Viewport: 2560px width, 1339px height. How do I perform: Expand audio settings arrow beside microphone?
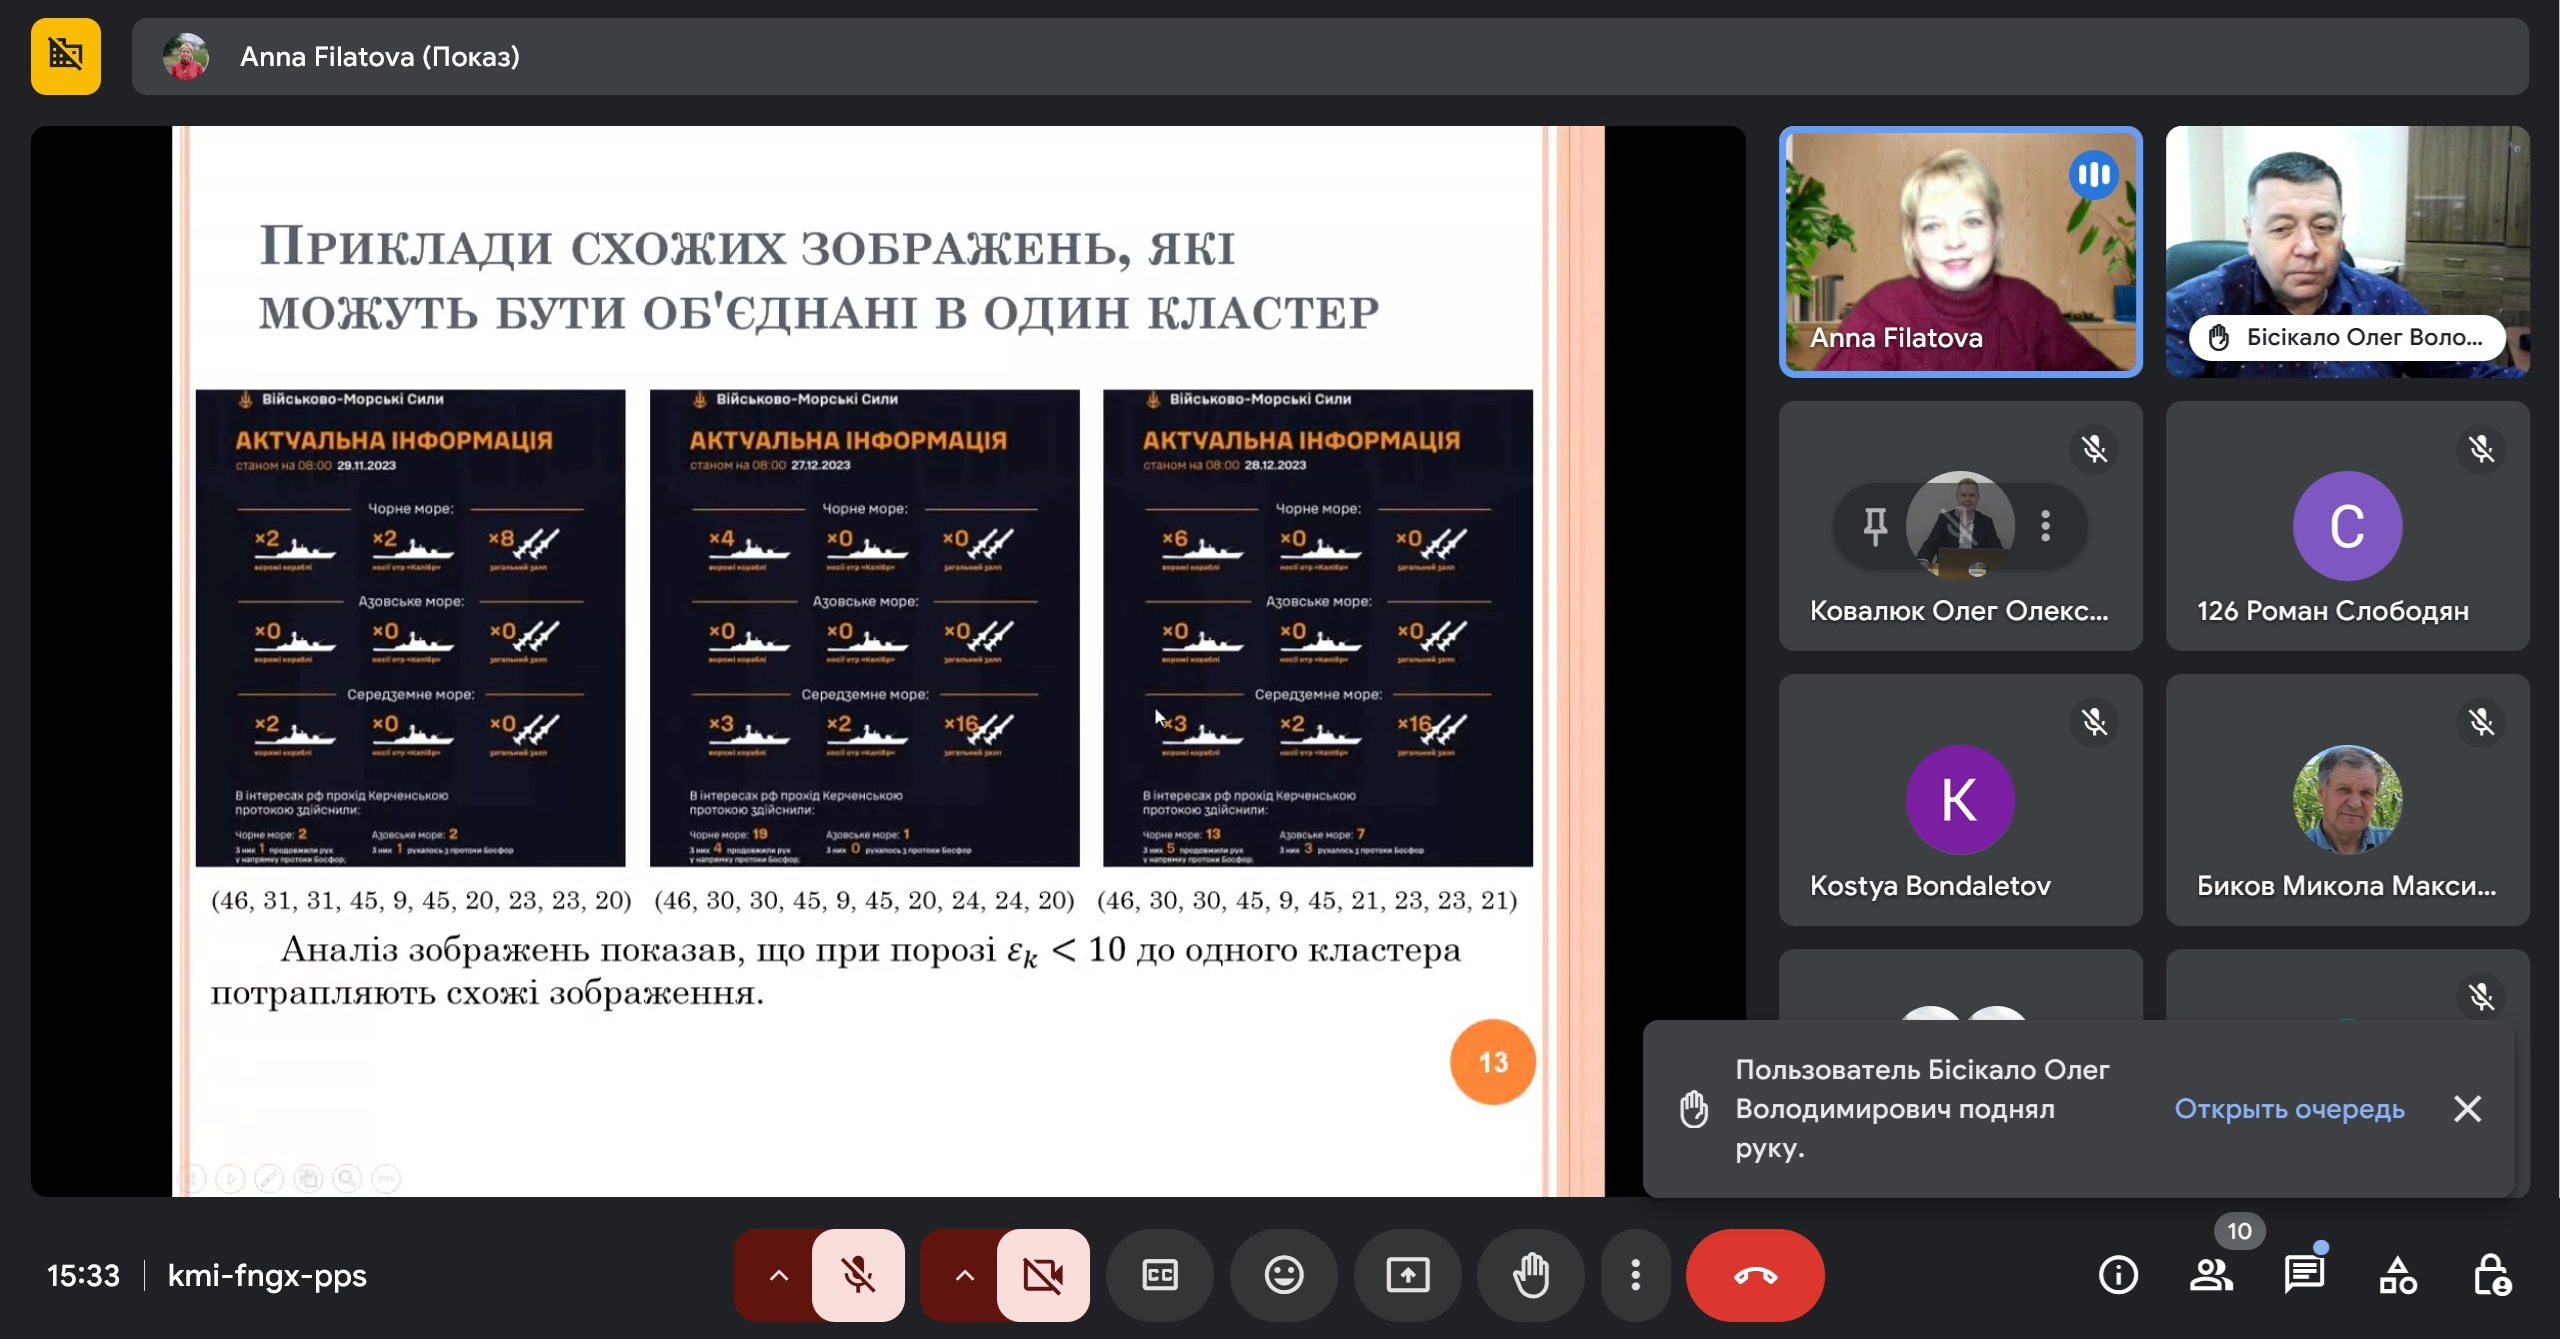tap(778, 1275)
